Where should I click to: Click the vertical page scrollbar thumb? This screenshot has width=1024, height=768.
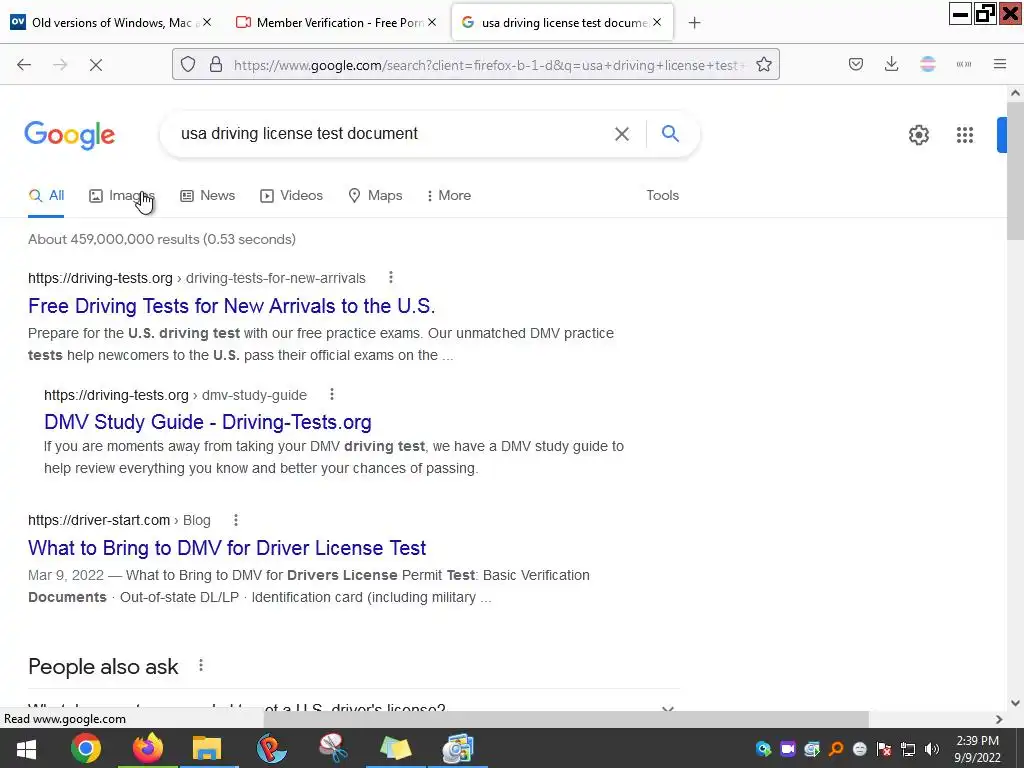pyautogui.click(x=1016, y=172)
